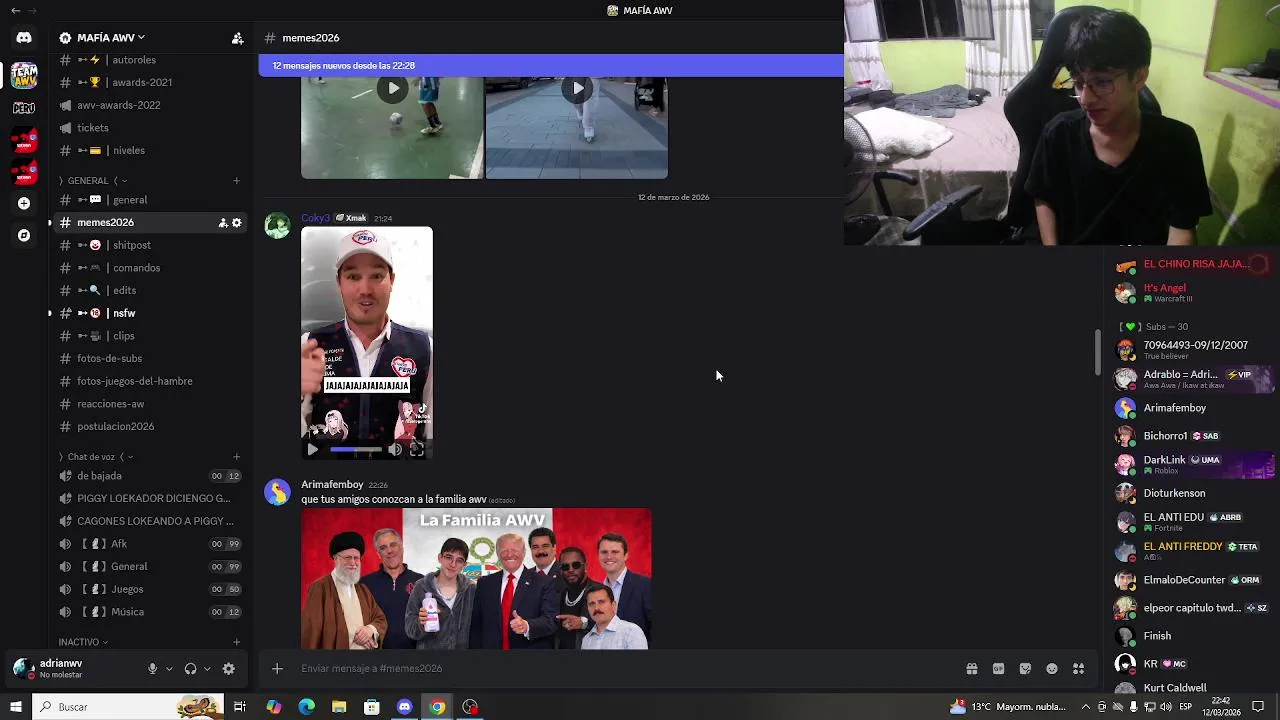Switch to the comandos channel

click(x=150, y=268)
